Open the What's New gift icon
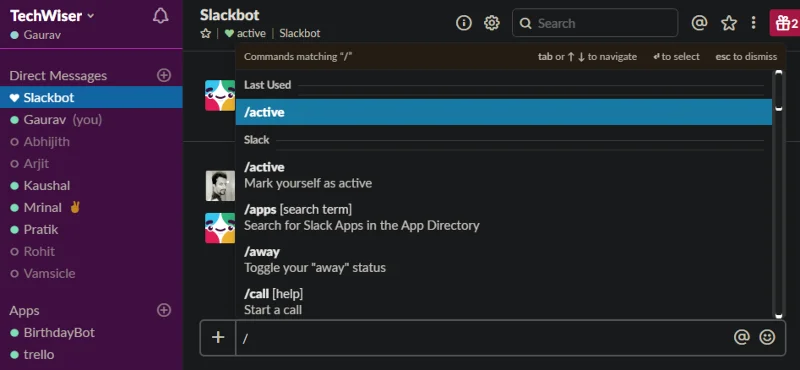The image size is (800, 370). (x=785, y=23)
